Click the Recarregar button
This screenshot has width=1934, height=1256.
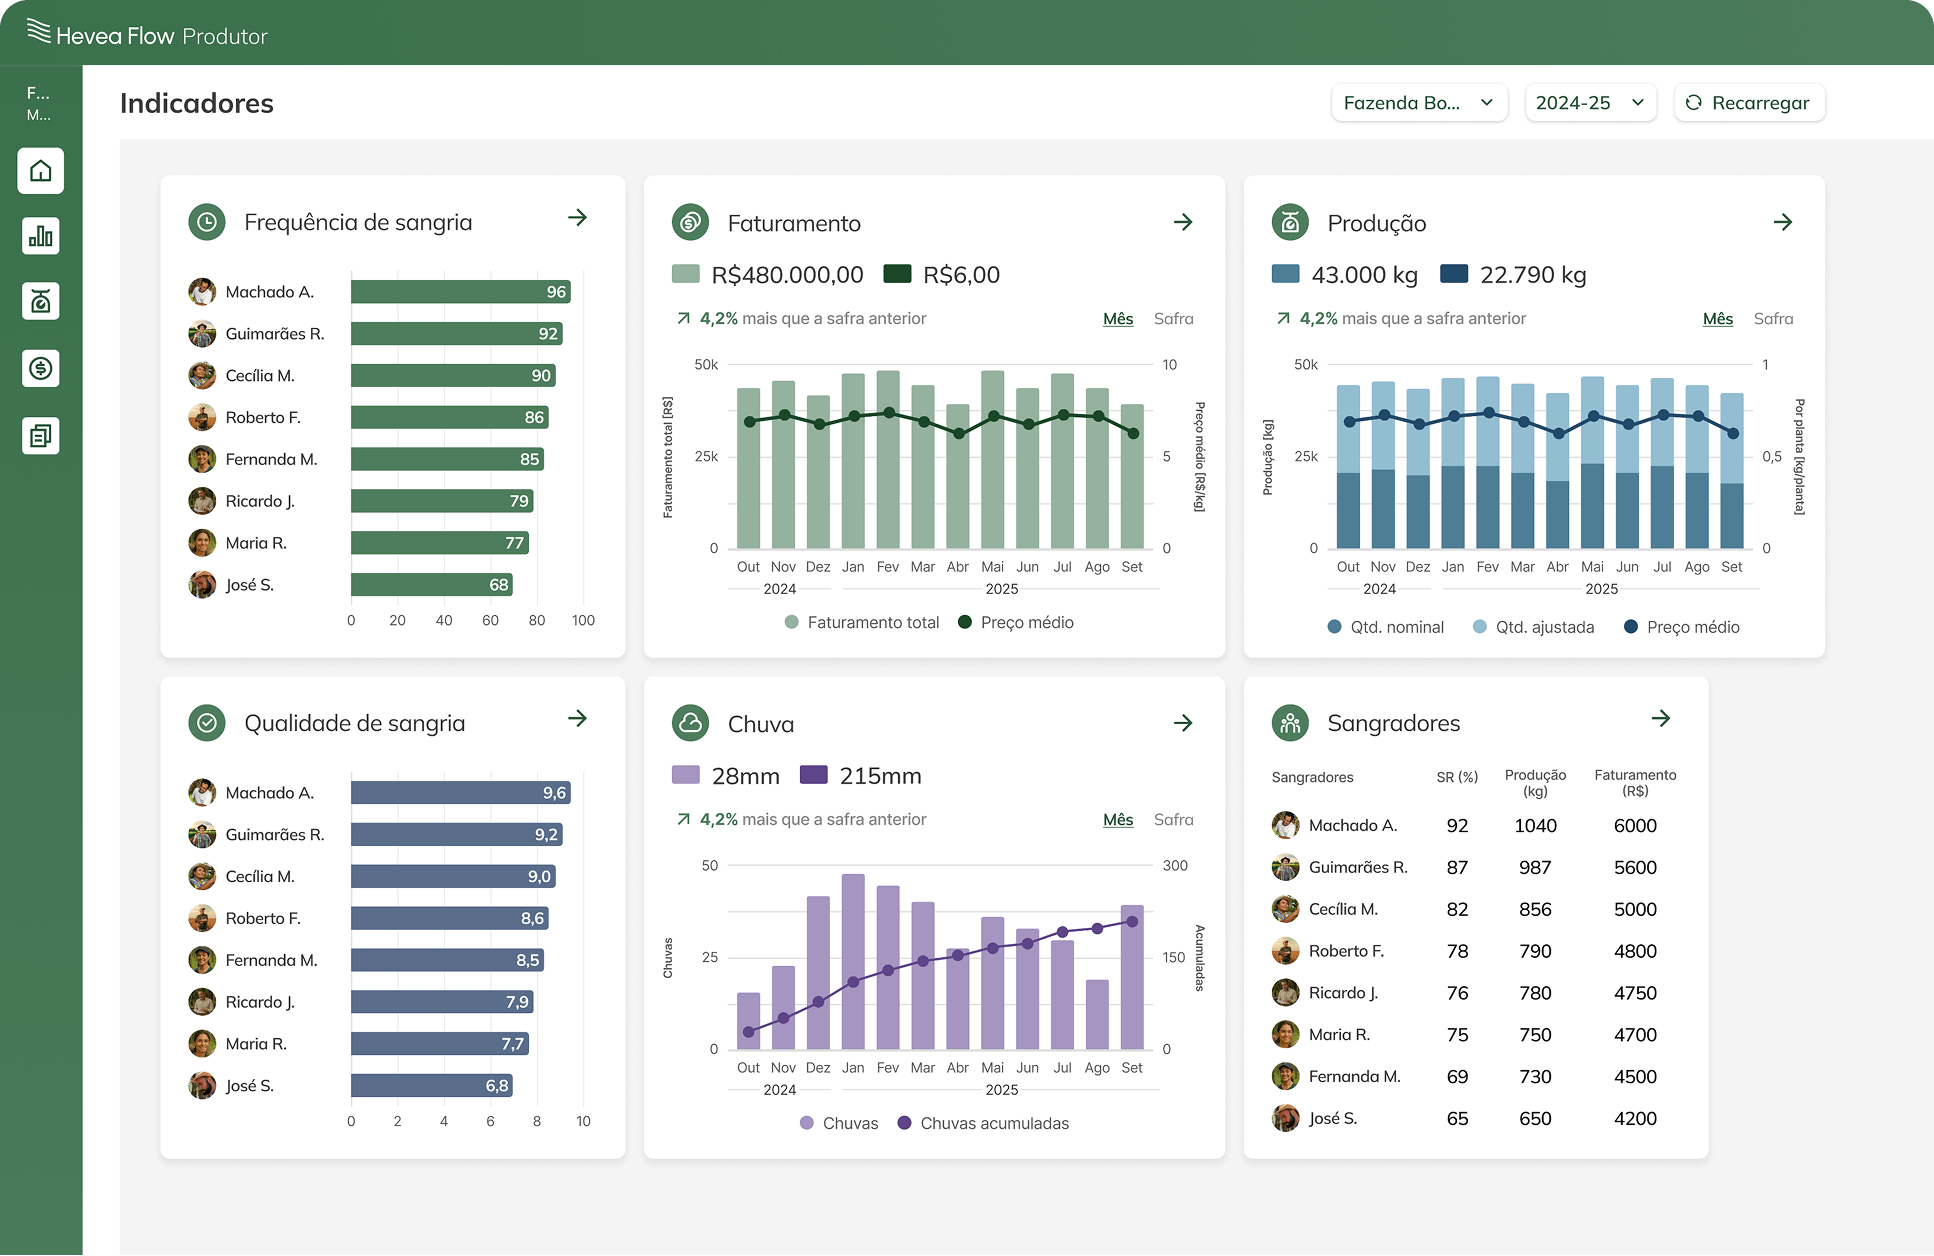(x=1749, y=102)
